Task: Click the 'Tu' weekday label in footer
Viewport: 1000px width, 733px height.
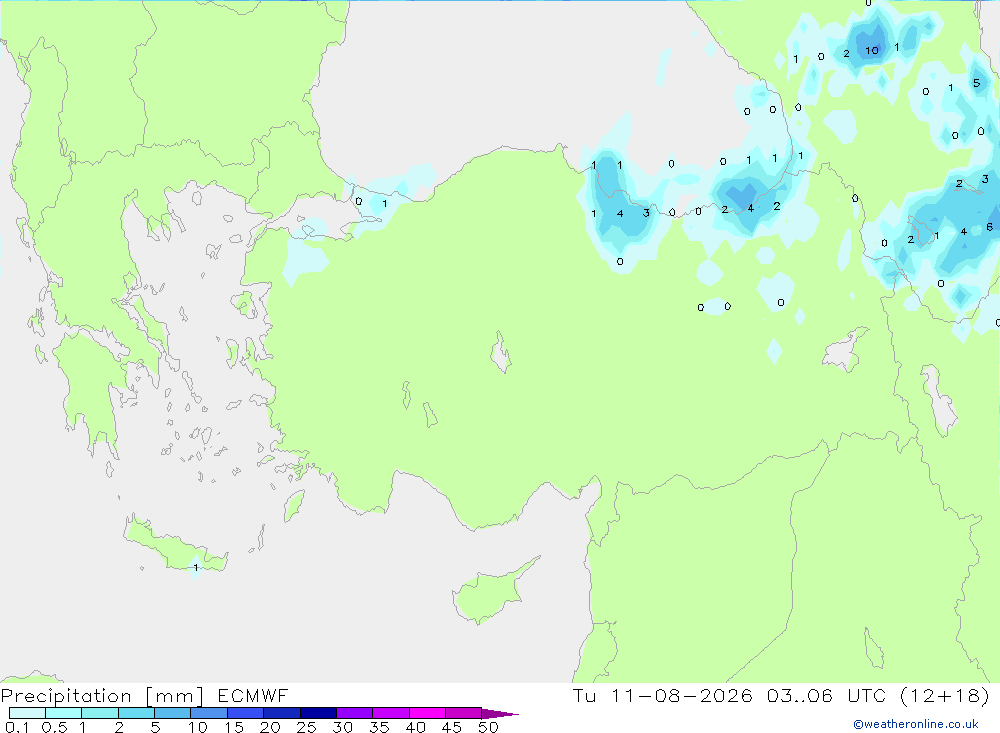Action: [x=584, y=695]
